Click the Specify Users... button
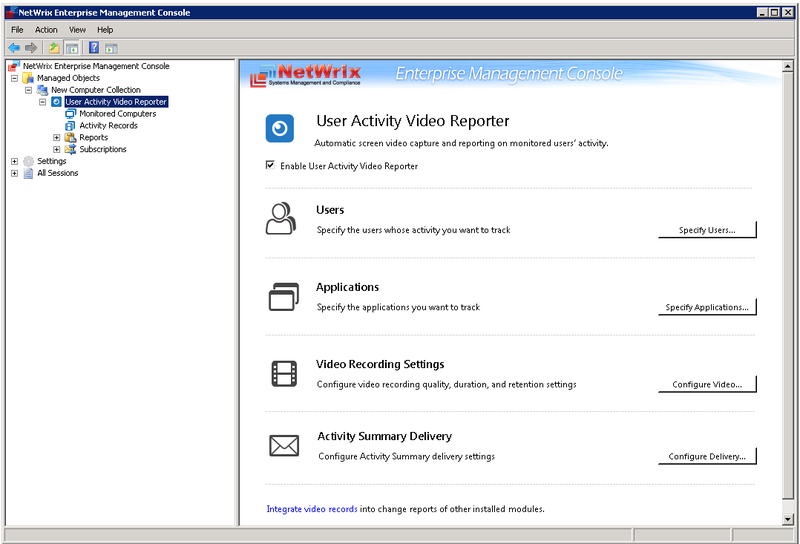The image size is (800, 544). [707, 230]
